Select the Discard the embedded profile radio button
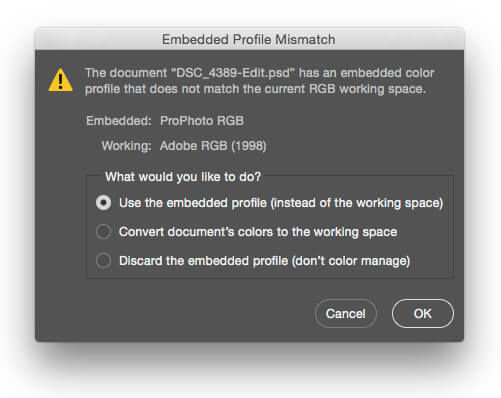The height and width of the screenshot is (398, 501). (x=103, y=261)
